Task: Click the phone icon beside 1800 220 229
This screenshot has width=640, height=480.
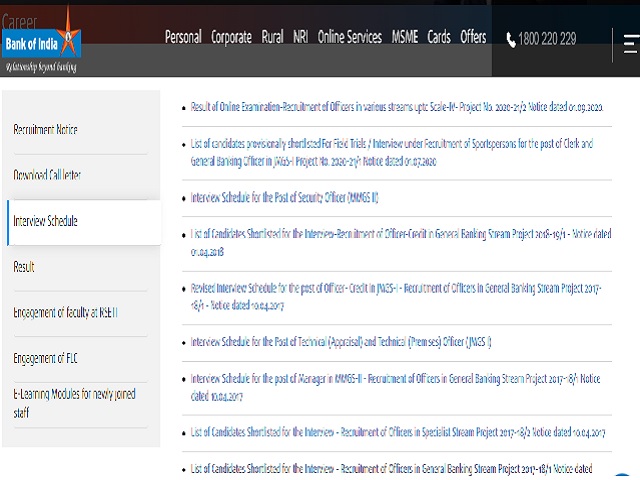Action: (x=511, y=40)
